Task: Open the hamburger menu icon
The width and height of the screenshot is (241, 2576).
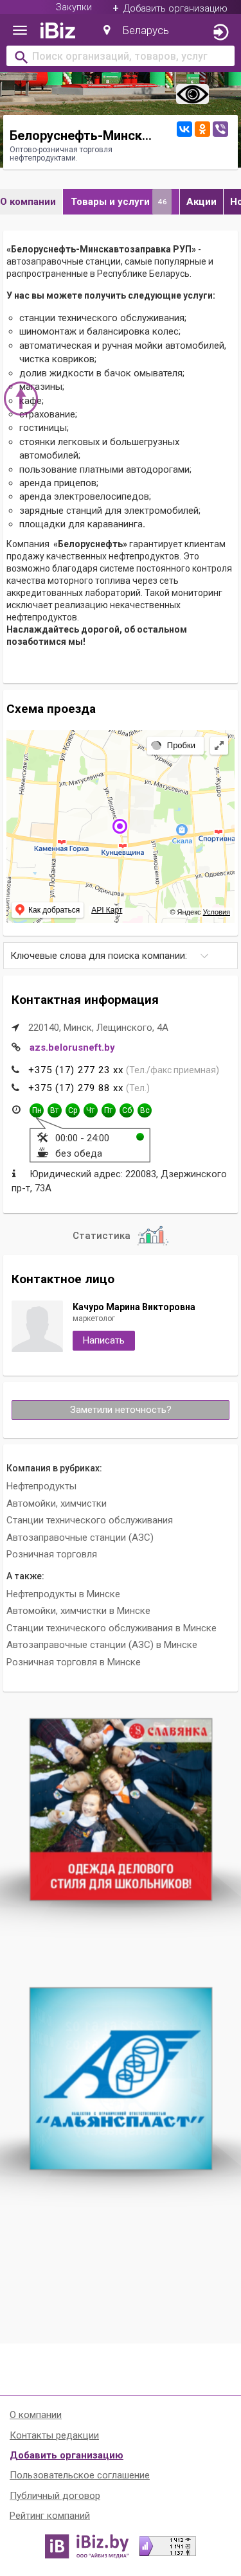Action: pyautogui.click(x=19, y=31)
